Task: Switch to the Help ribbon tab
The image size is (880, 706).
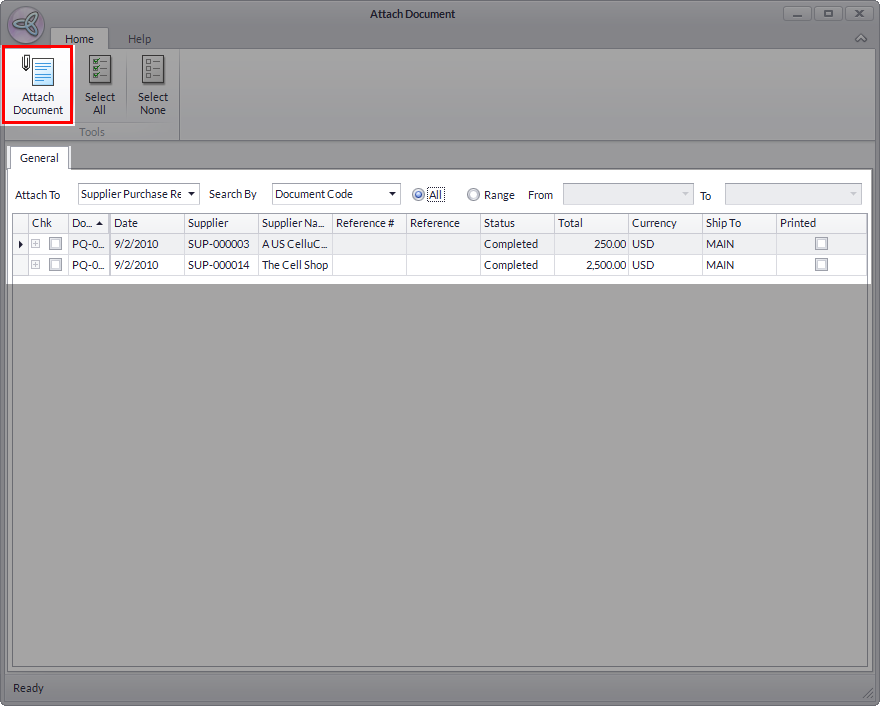Action: click(139, 39)
